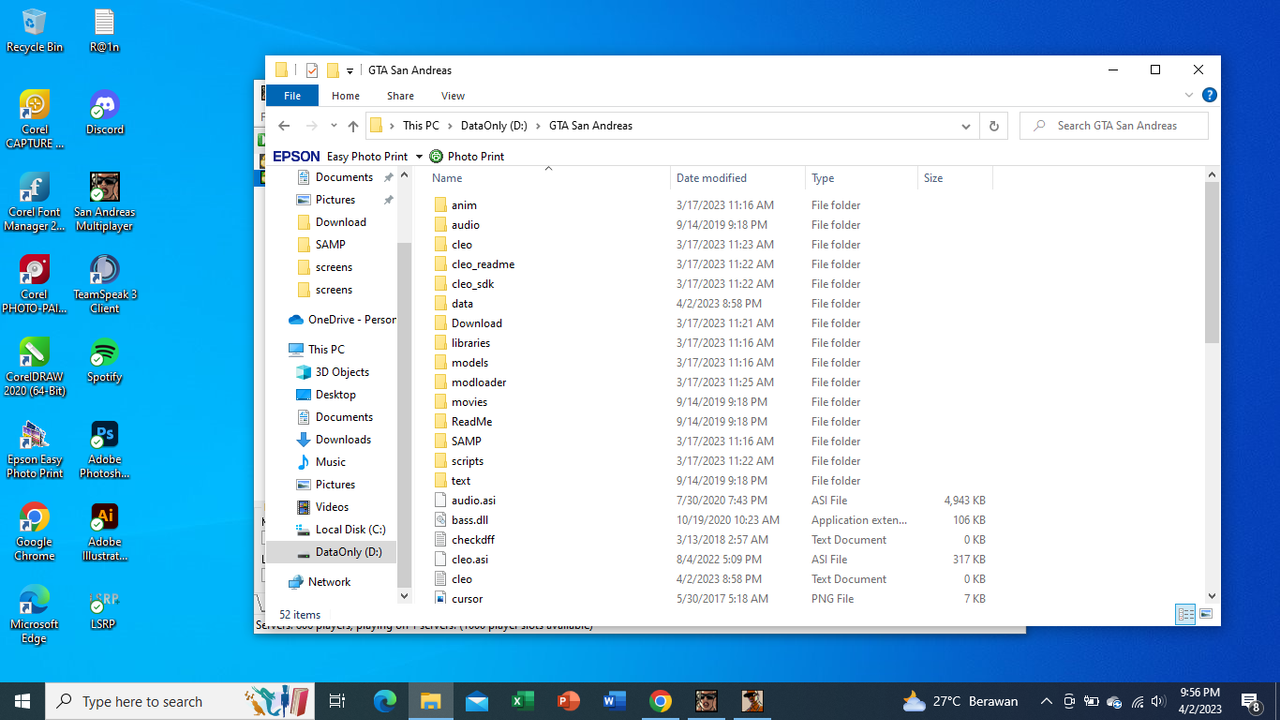This screenshot has height=720, width=1280.
Task: Open PowerPoint from the taskbar
Action: [568, 701]
